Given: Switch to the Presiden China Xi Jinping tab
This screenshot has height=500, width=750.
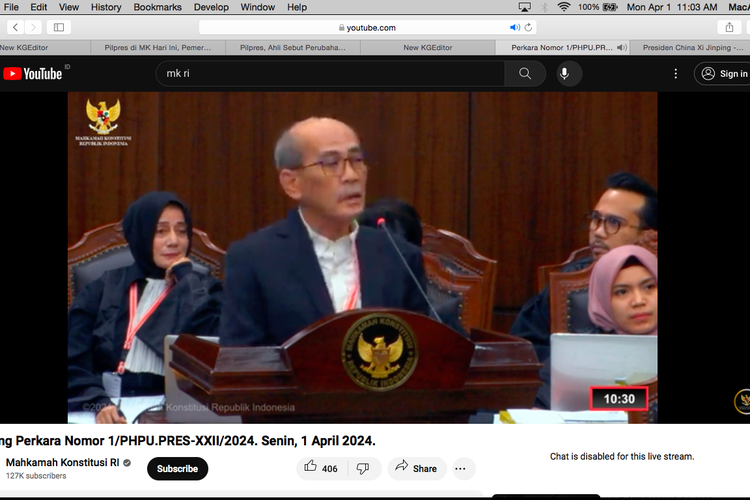Looking at the screenshot, I should (x=692, y=47).
